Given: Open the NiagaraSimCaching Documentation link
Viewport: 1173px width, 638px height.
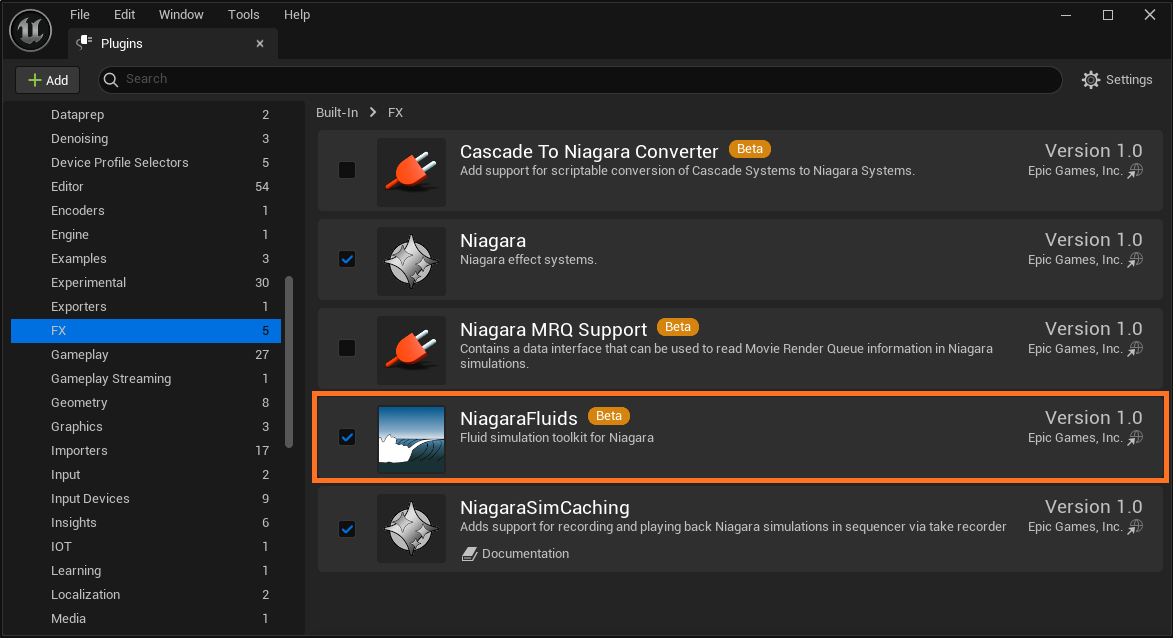Looking at the screenshot, I should (x=525, y=553).
